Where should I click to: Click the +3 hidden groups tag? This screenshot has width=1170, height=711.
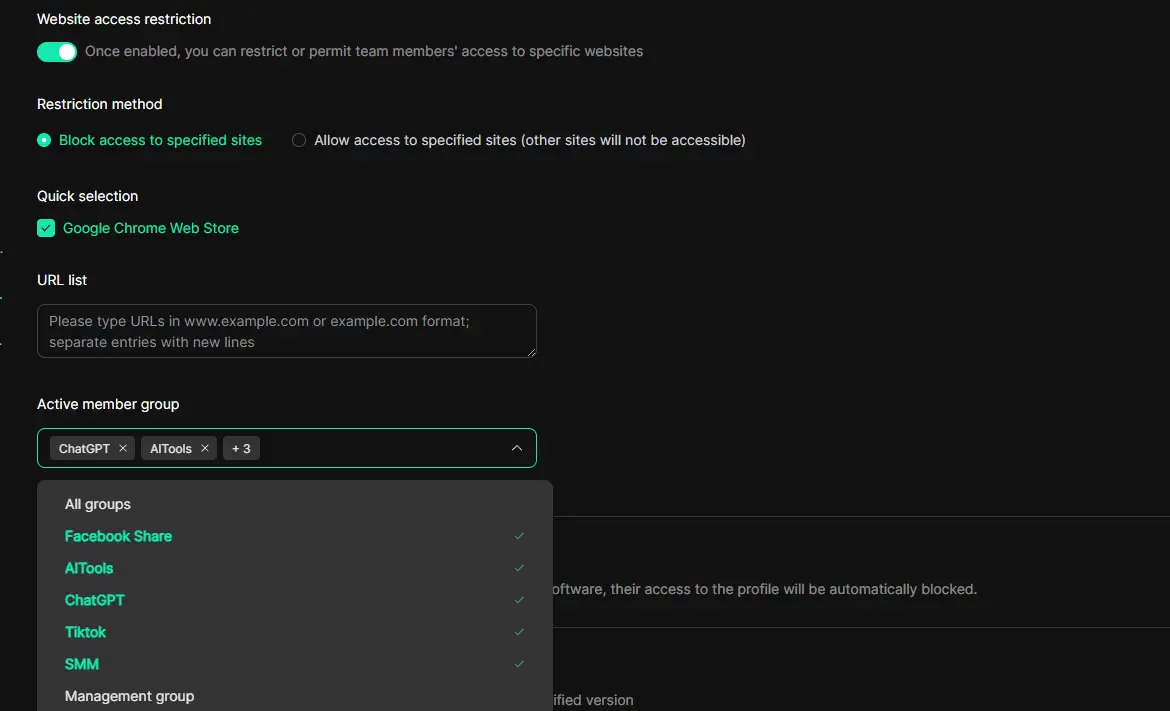(x=241, y=448)
